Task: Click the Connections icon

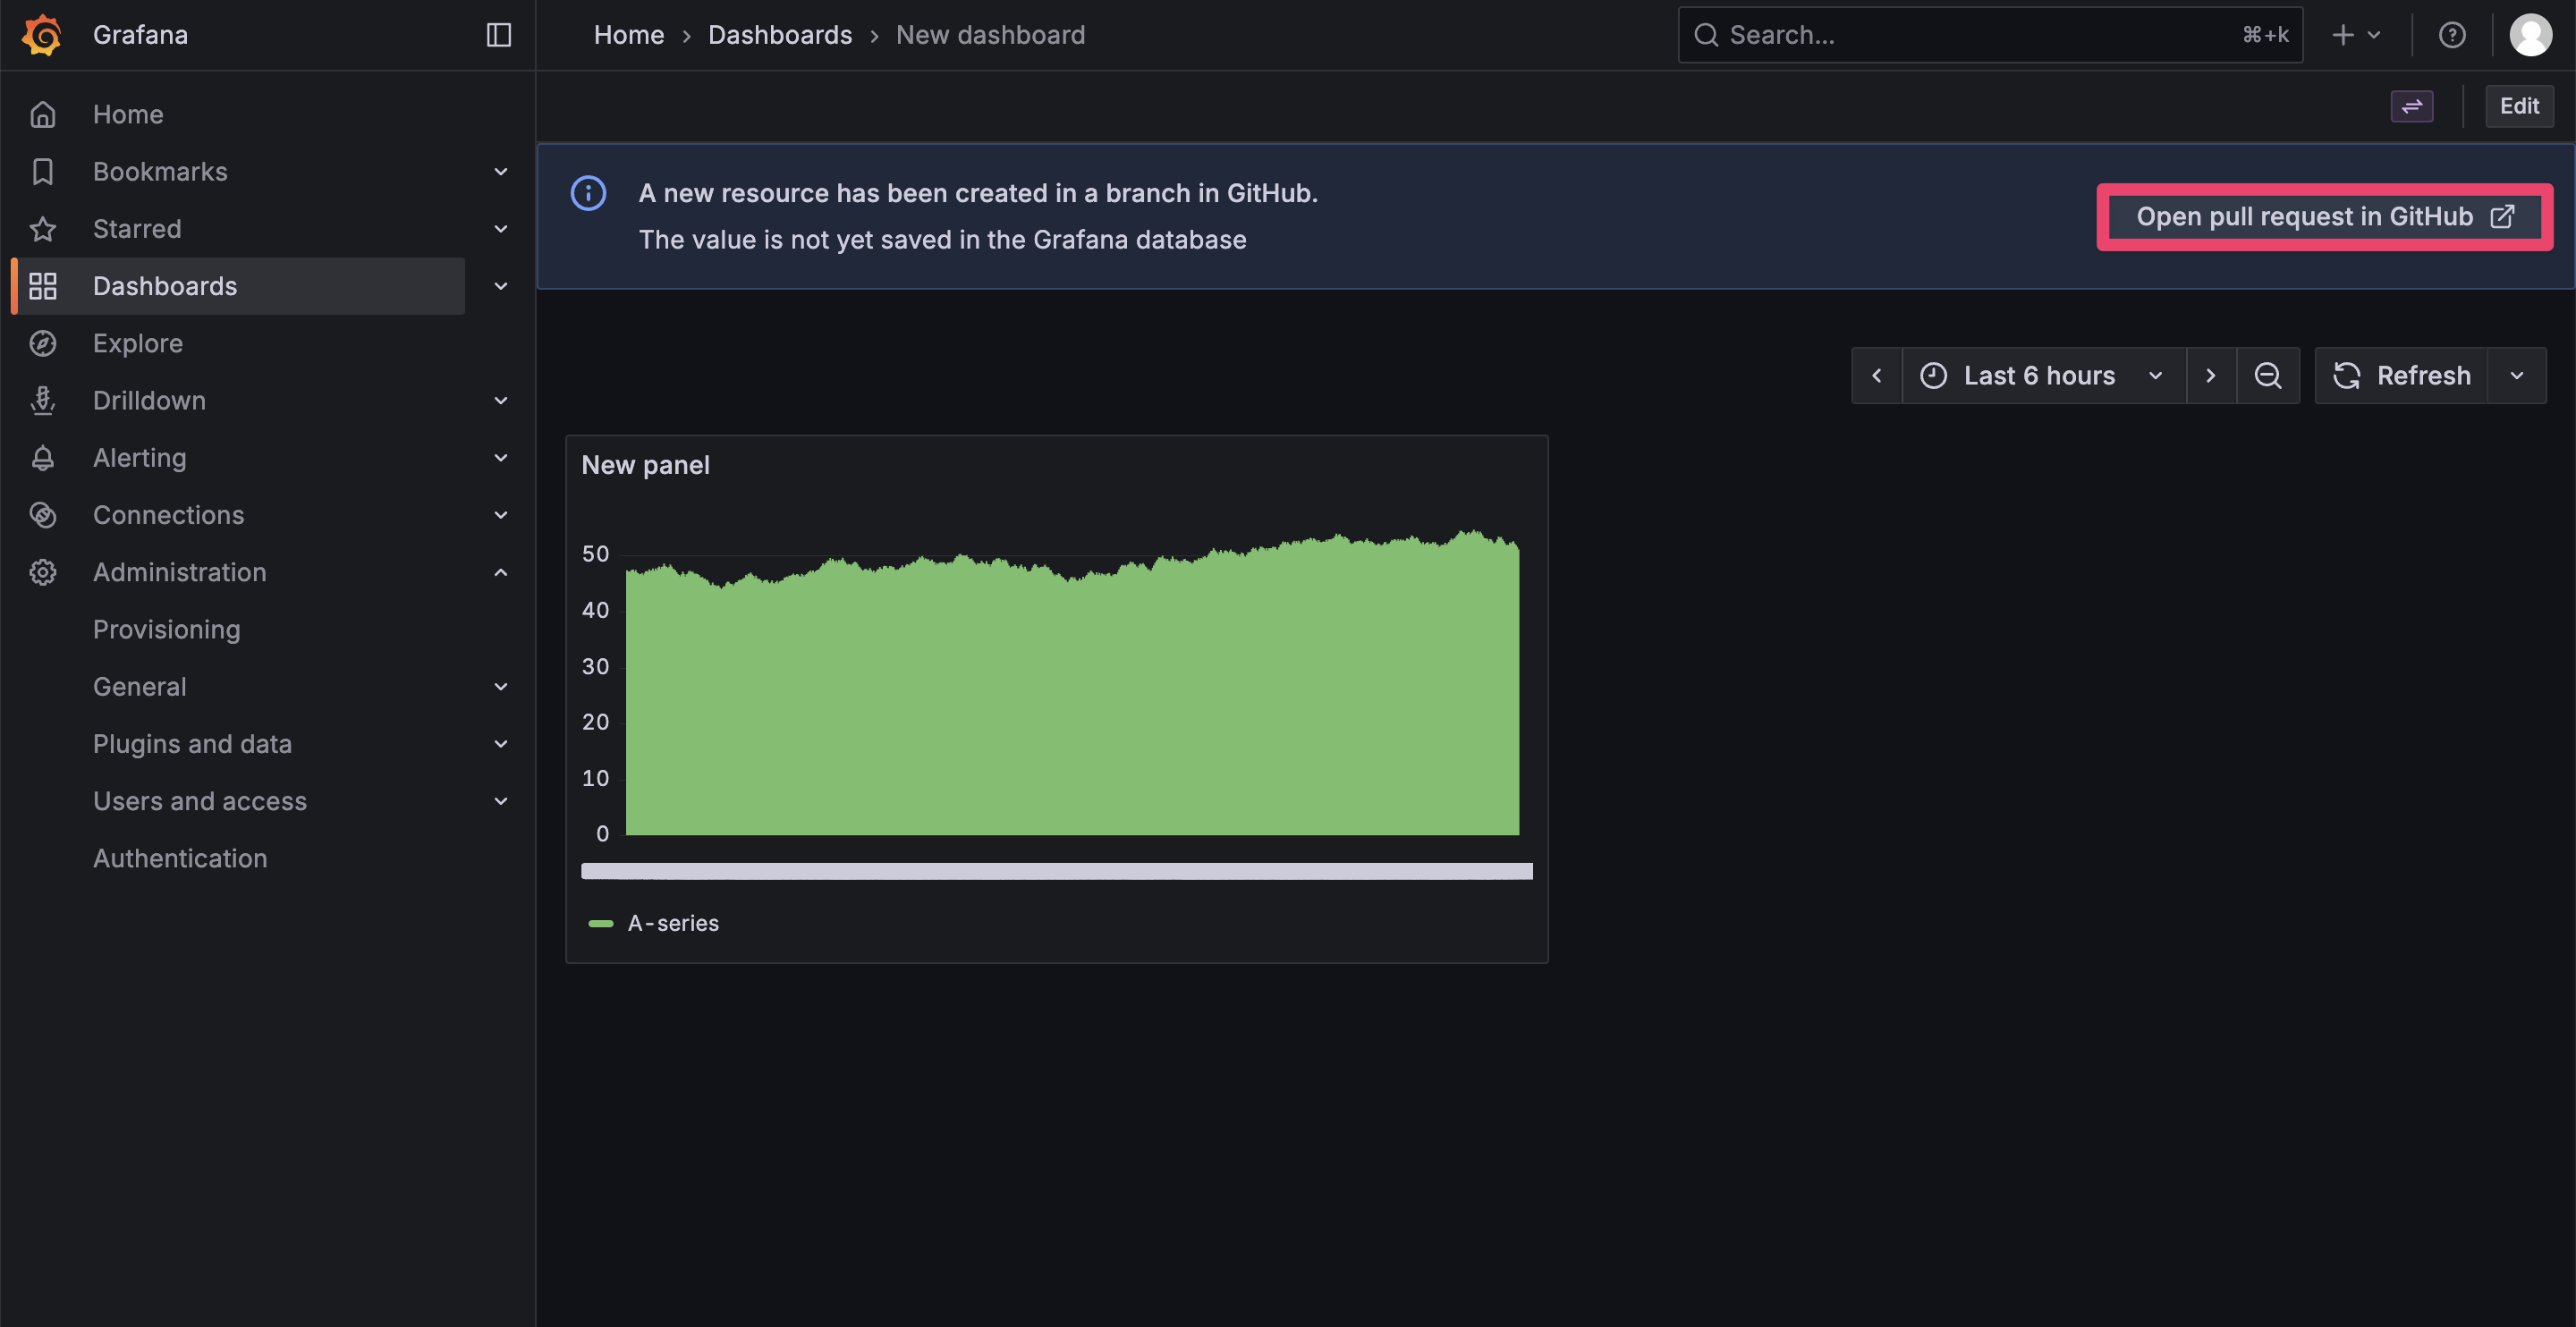Action: 42,515
